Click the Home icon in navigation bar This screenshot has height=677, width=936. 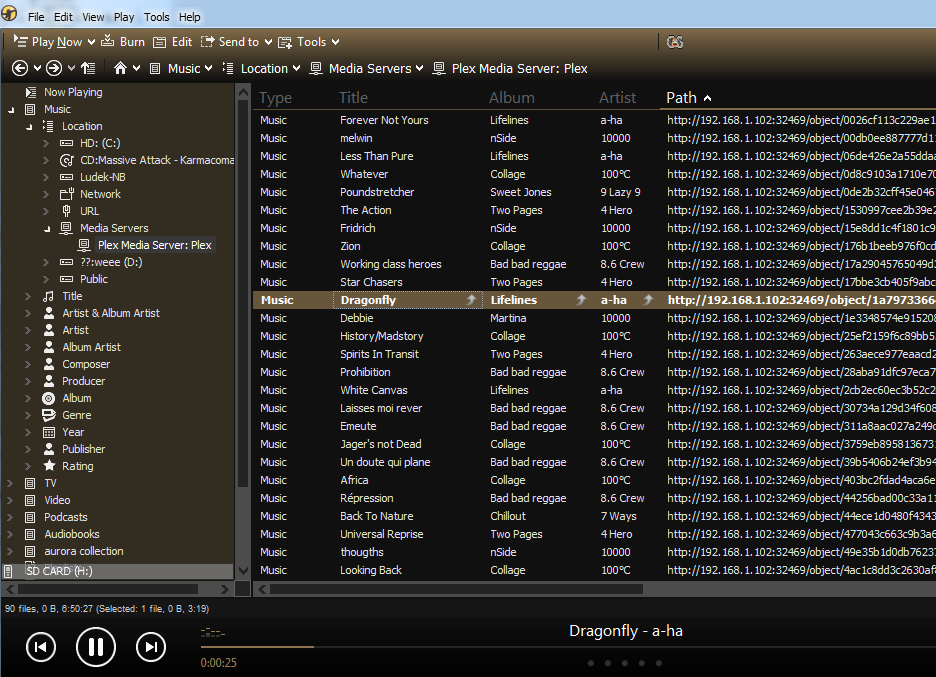coord(121,68)
